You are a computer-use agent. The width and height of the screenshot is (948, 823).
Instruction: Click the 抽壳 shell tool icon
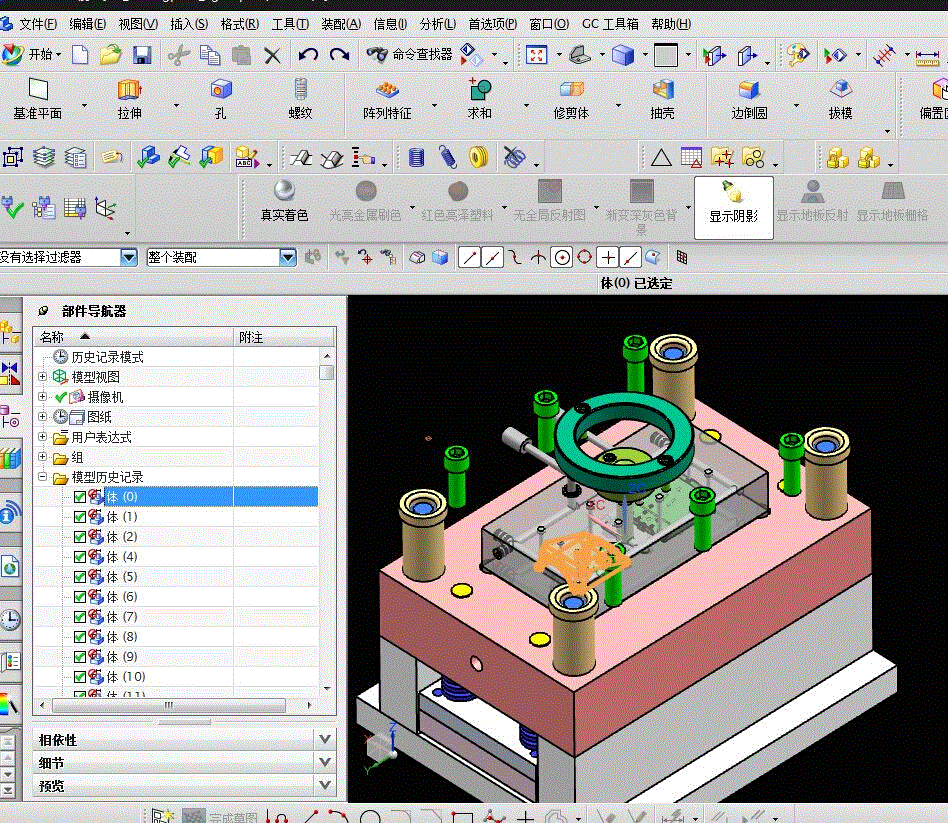[663, 89]
